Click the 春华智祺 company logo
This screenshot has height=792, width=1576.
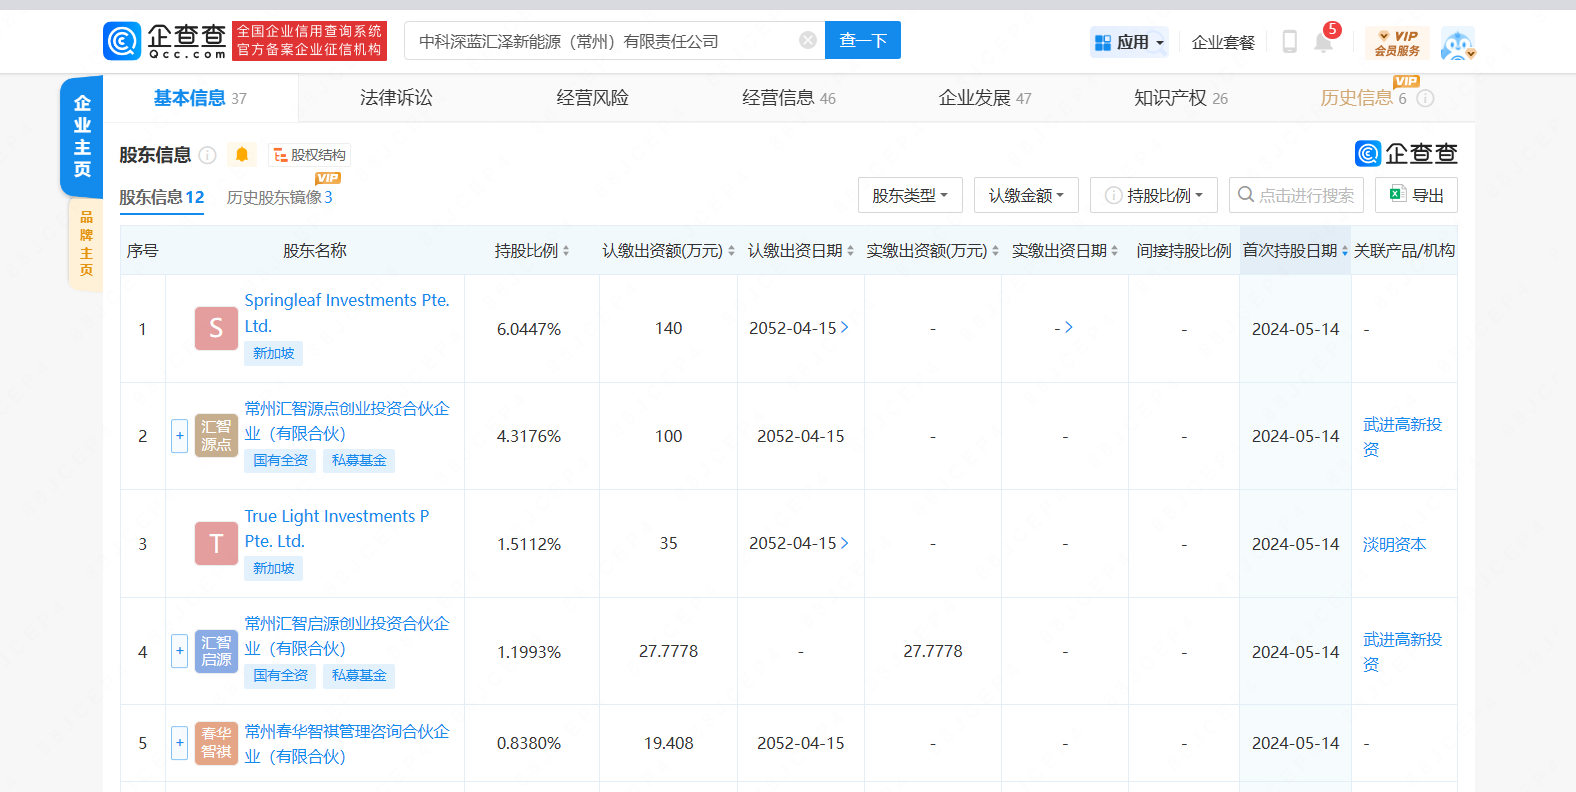[216, 743]
